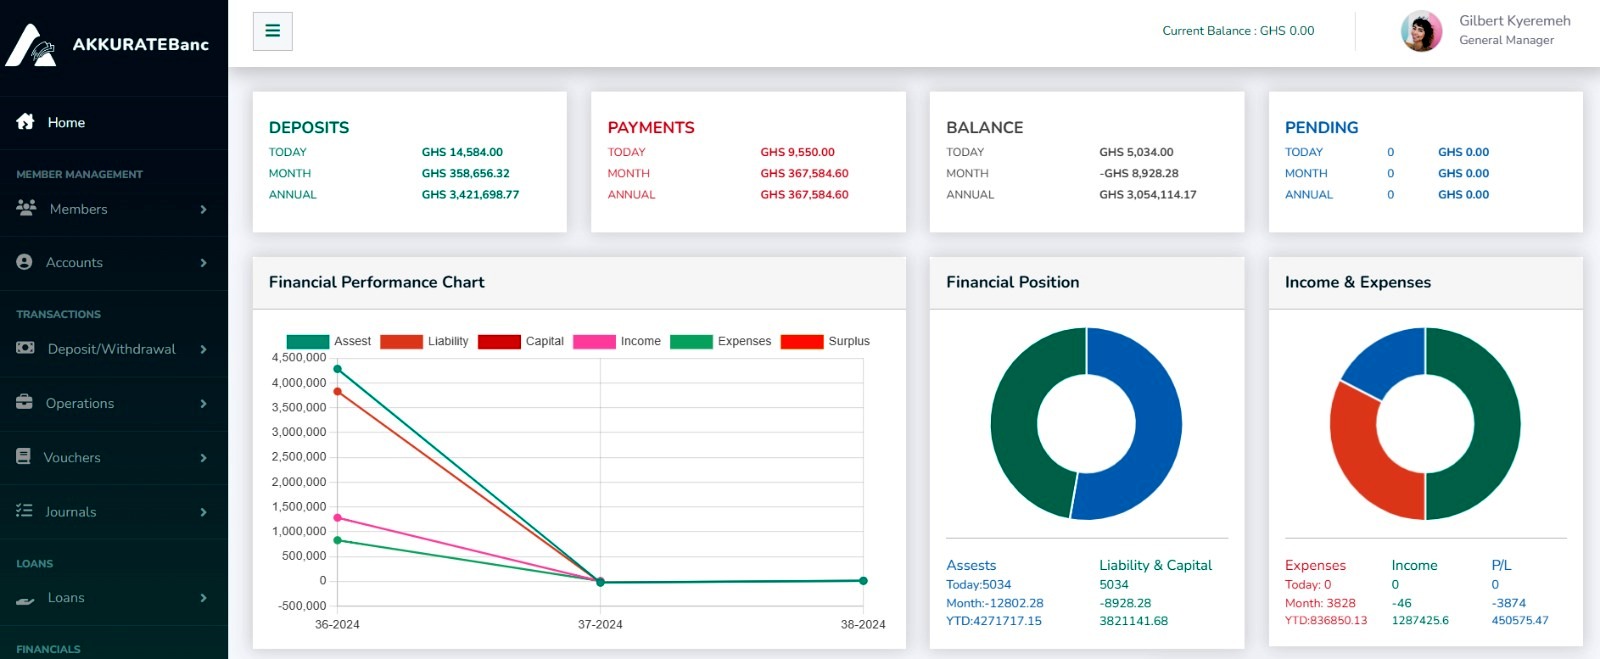Screen dimensions: 1600x659
Task: Hide the Liability series via legend
Action: coord(423,341)
